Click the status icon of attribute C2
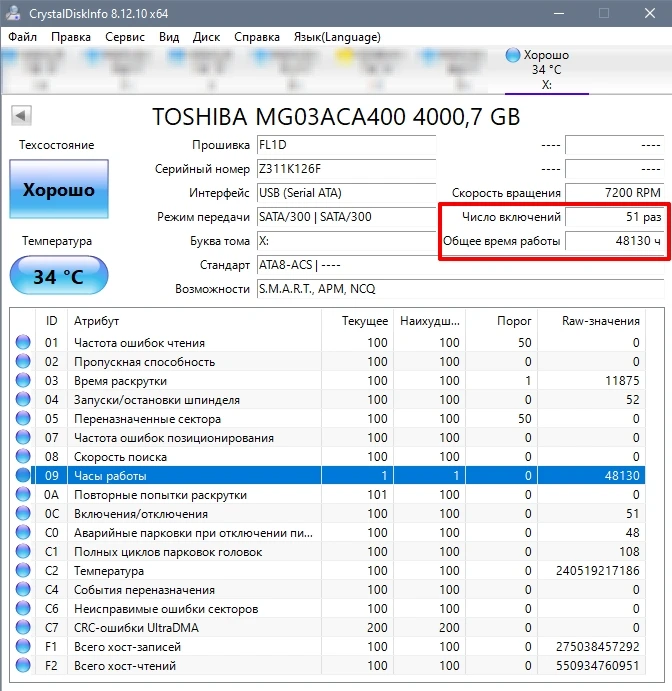This screenshot has width=672, height=691. pos(23,570)
